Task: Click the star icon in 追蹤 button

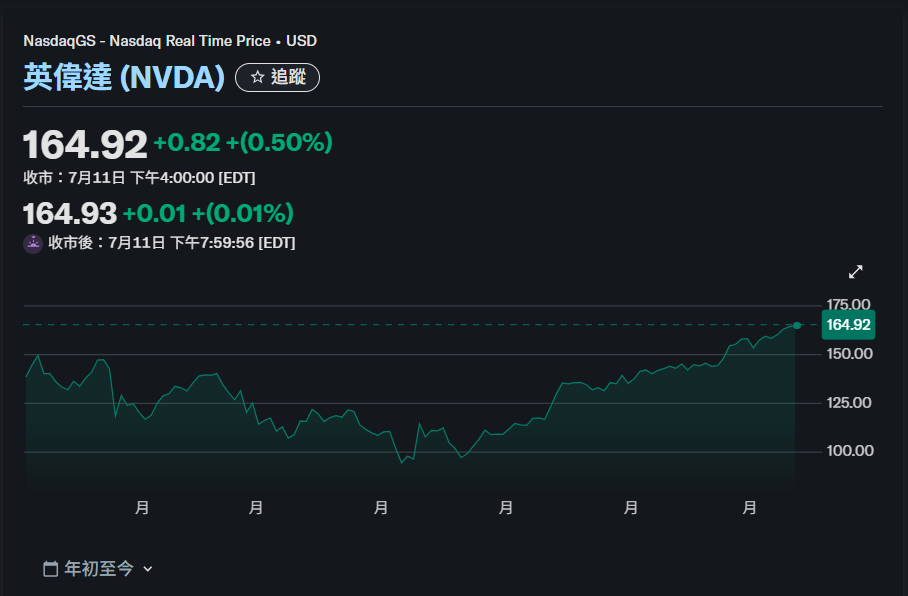Action: pos(258,77)
